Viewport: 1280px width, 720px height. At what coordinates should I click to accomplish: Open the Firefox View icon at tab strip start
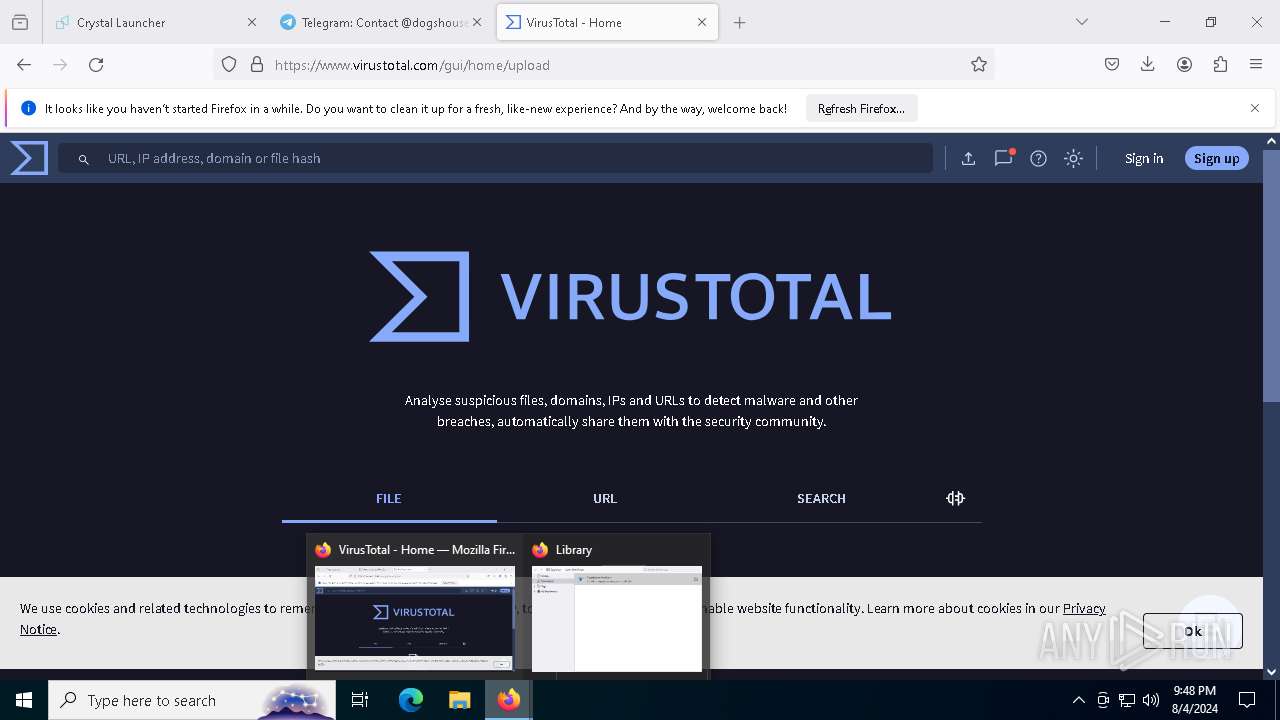(x=20, y=22)
